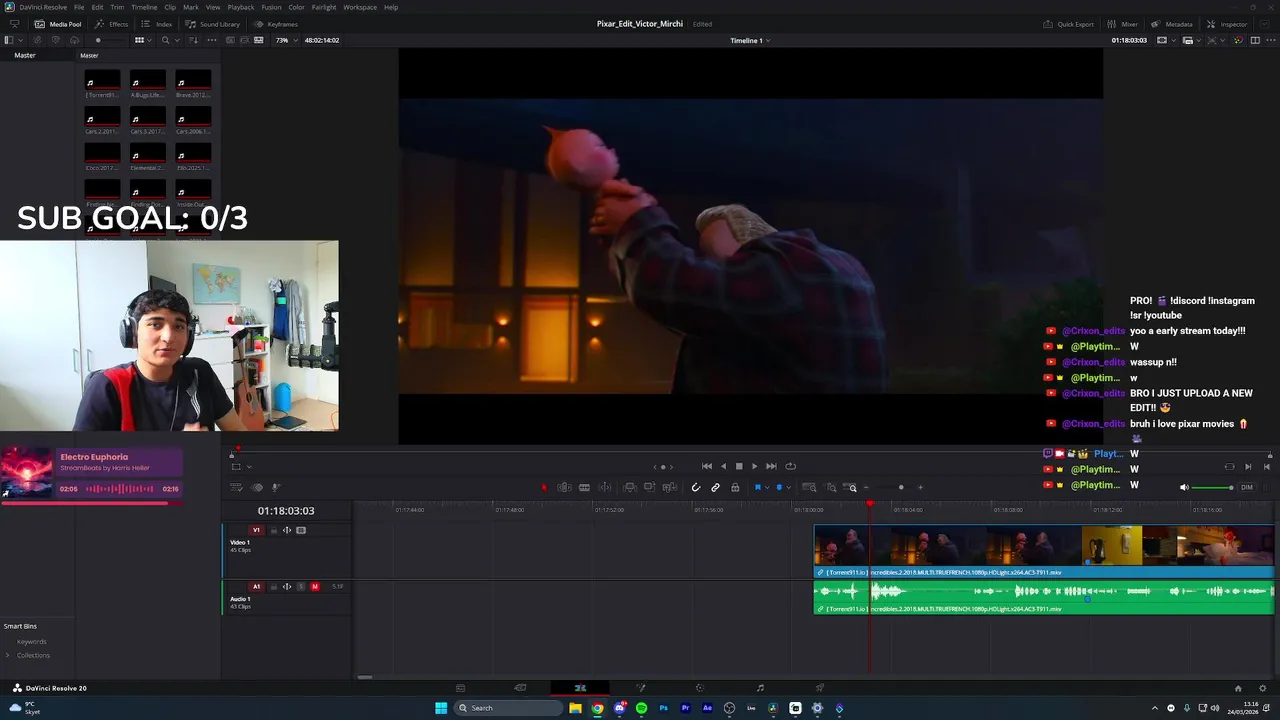The height and width of the screenshot is (720, 1280).
Task: Zoom out the timeline with minus button
Action: click(866, 487)
